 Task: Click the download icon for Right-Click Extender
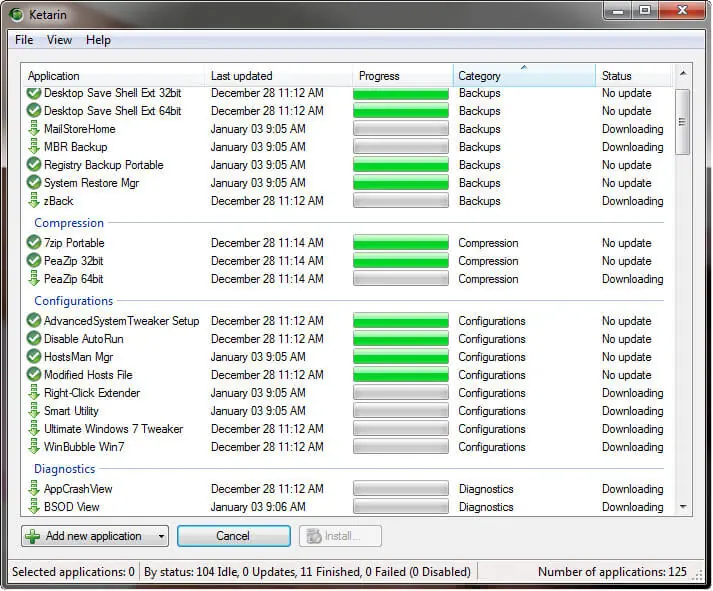[x=34, y=393]
